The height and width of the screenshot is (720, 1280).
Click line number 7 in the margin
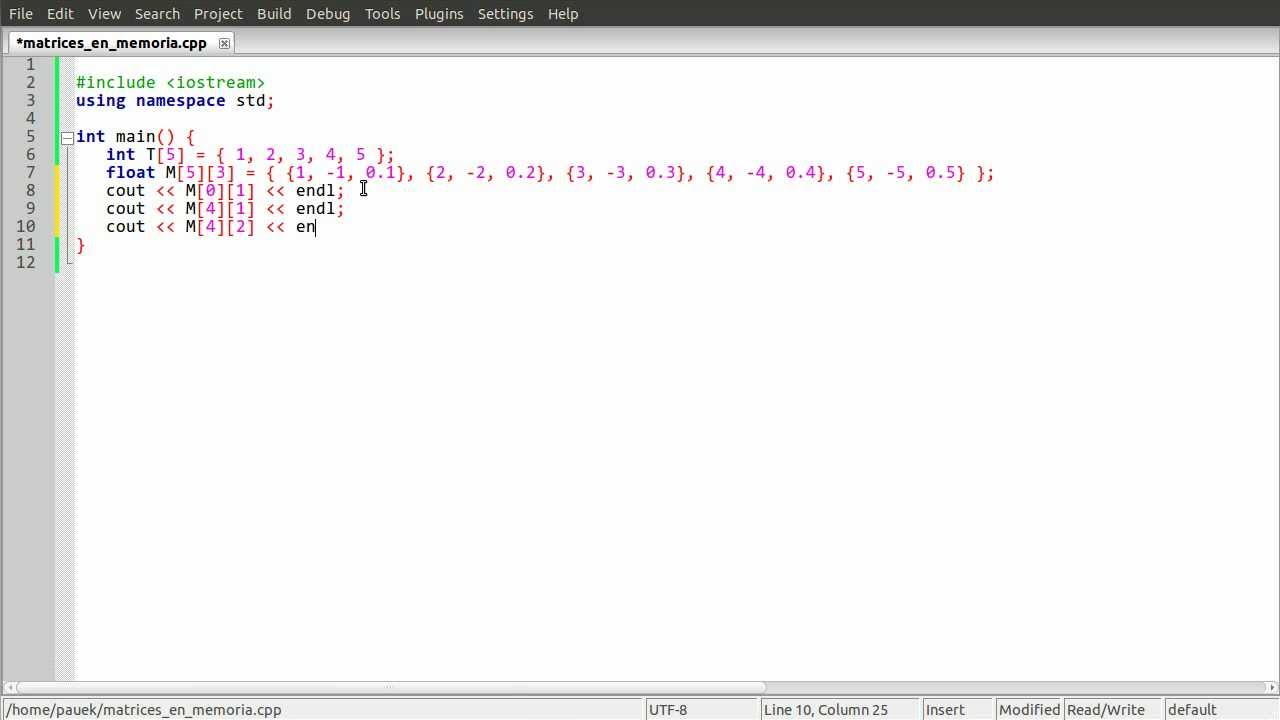click(x=30, y=172)
